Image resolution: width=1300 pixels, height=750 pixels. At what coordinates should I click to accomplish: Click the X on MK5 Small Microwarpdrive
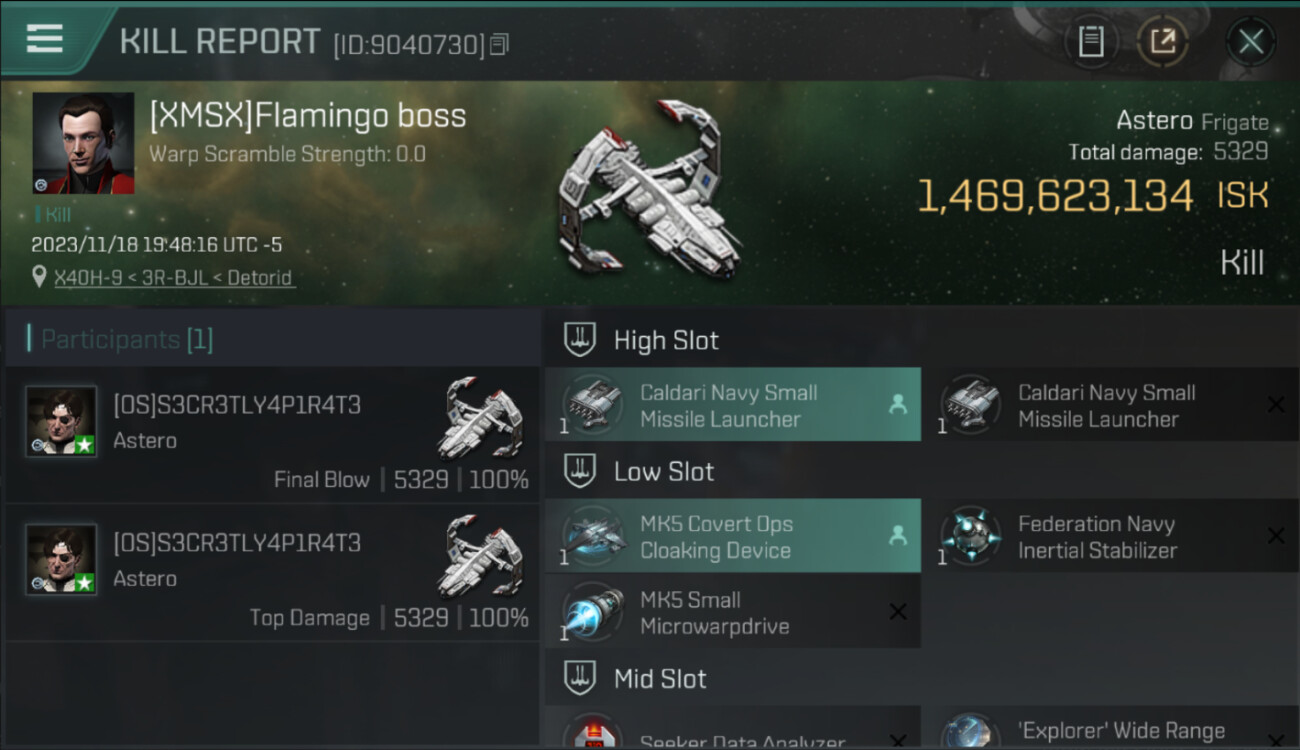point(898,612)
